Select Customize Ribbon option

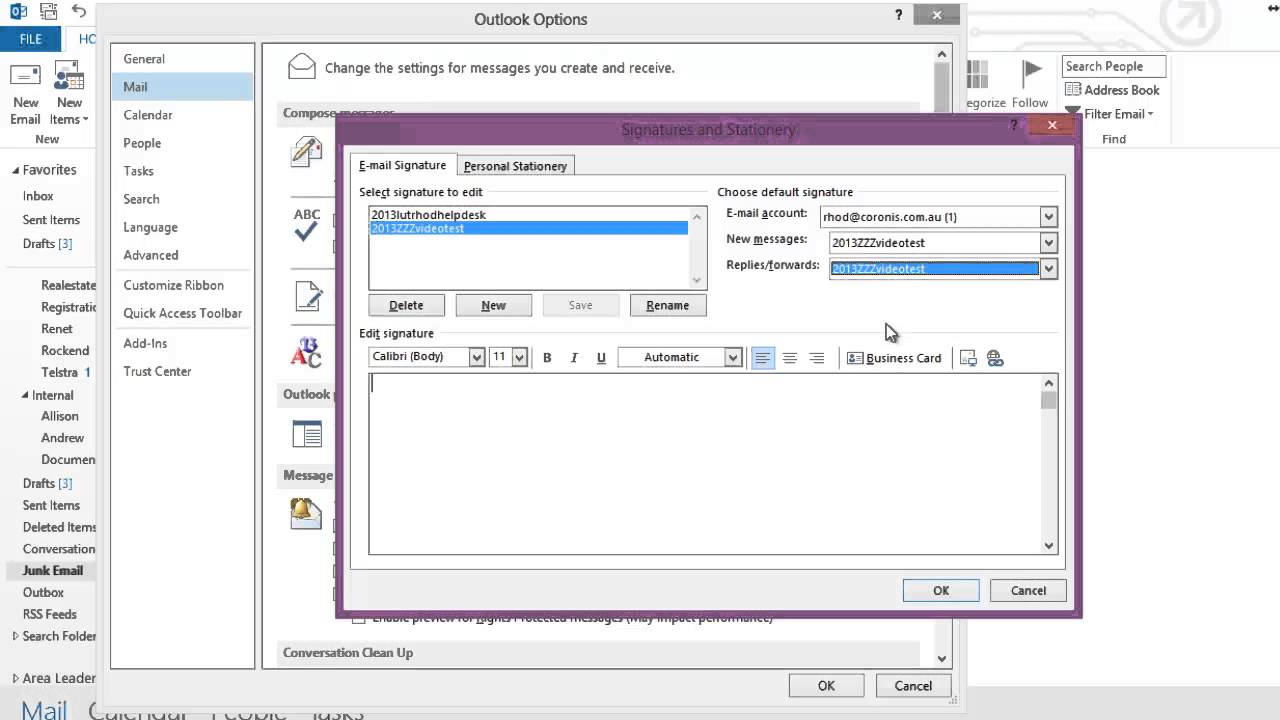tap(183, 285)
